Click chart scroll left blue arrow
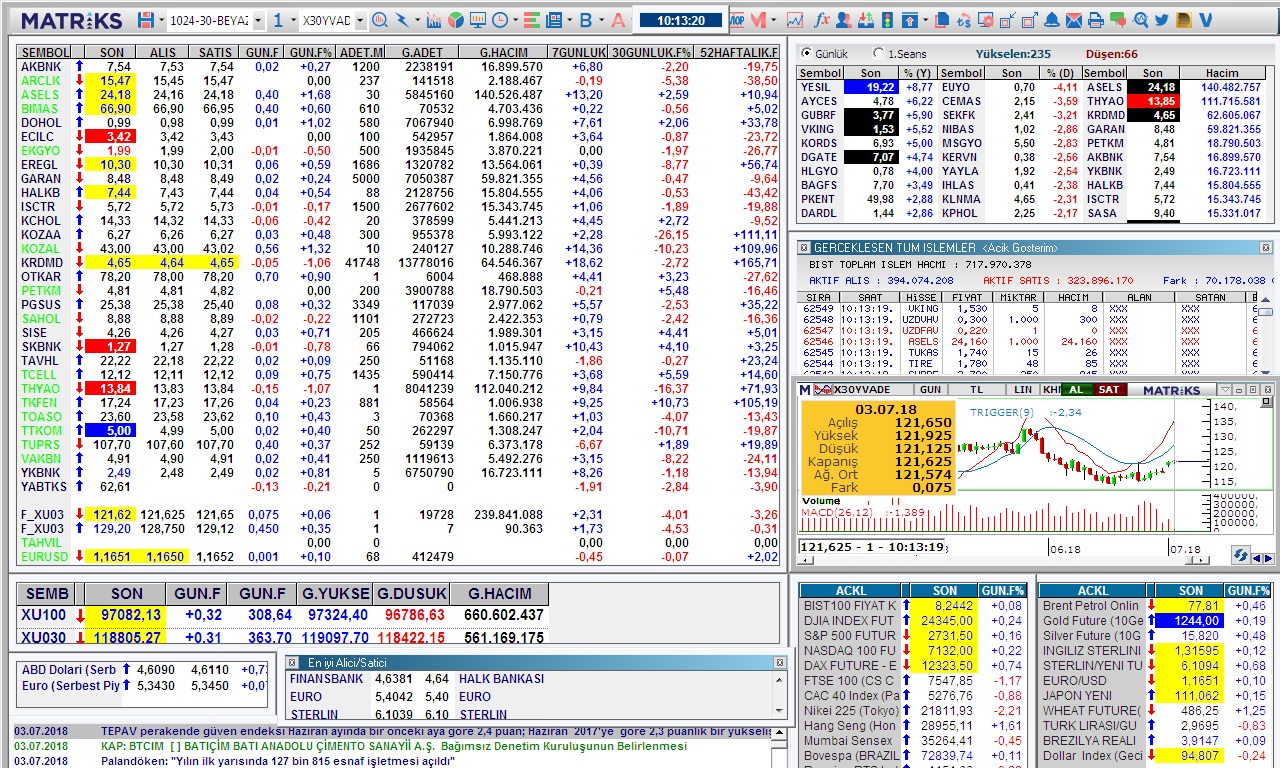This screenshot has height=768, width=1280. (1257, 558)
